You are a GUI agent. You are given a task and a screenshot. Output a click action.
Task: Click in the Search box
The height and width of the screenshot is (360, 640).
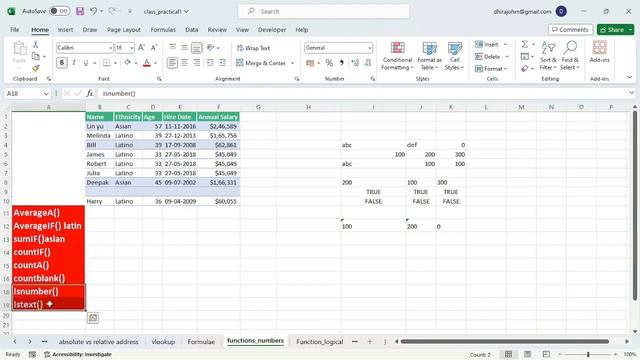(324, 11)
